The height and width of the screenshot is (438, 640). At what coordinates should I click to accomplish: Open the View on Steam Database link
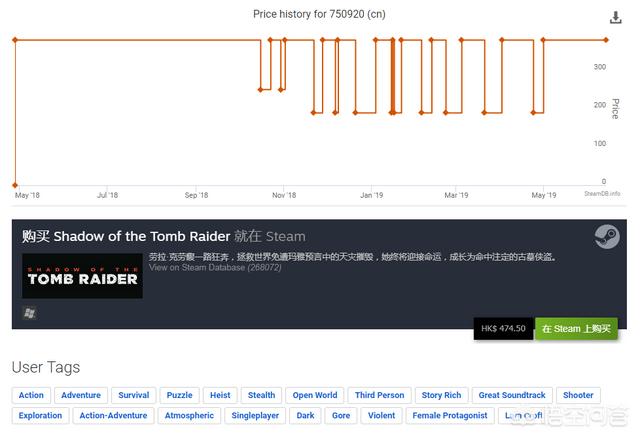[x=215, y=268]
